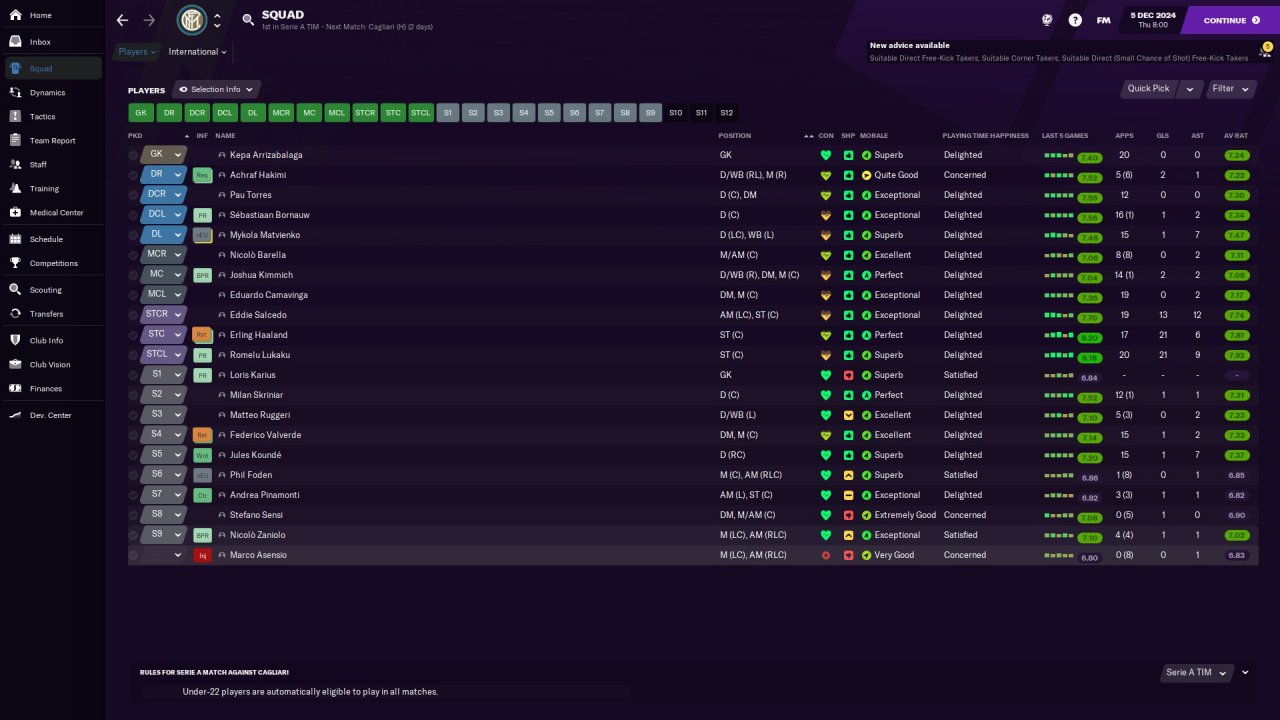Open the help question mark icon
Viewport: 1280px width, 720px height.
[x=1075, y=20]
